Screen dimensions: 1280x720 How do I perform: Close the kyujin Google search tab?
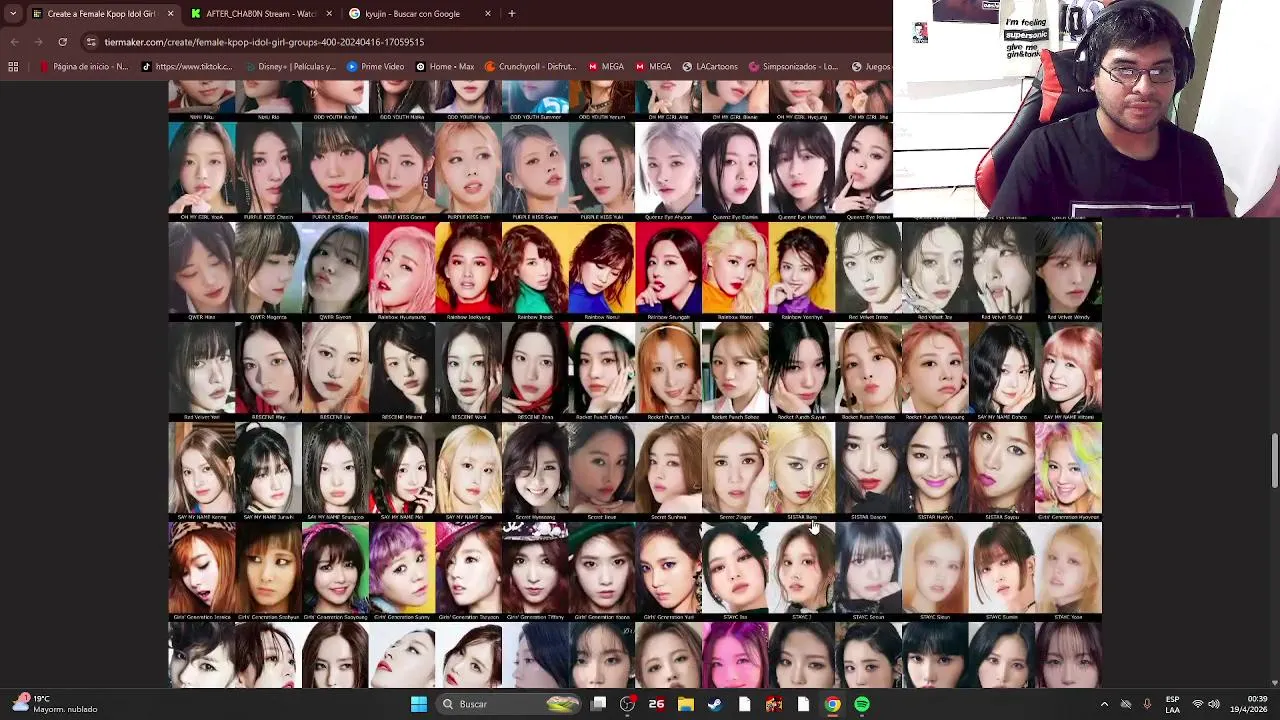tap(488, 14)
